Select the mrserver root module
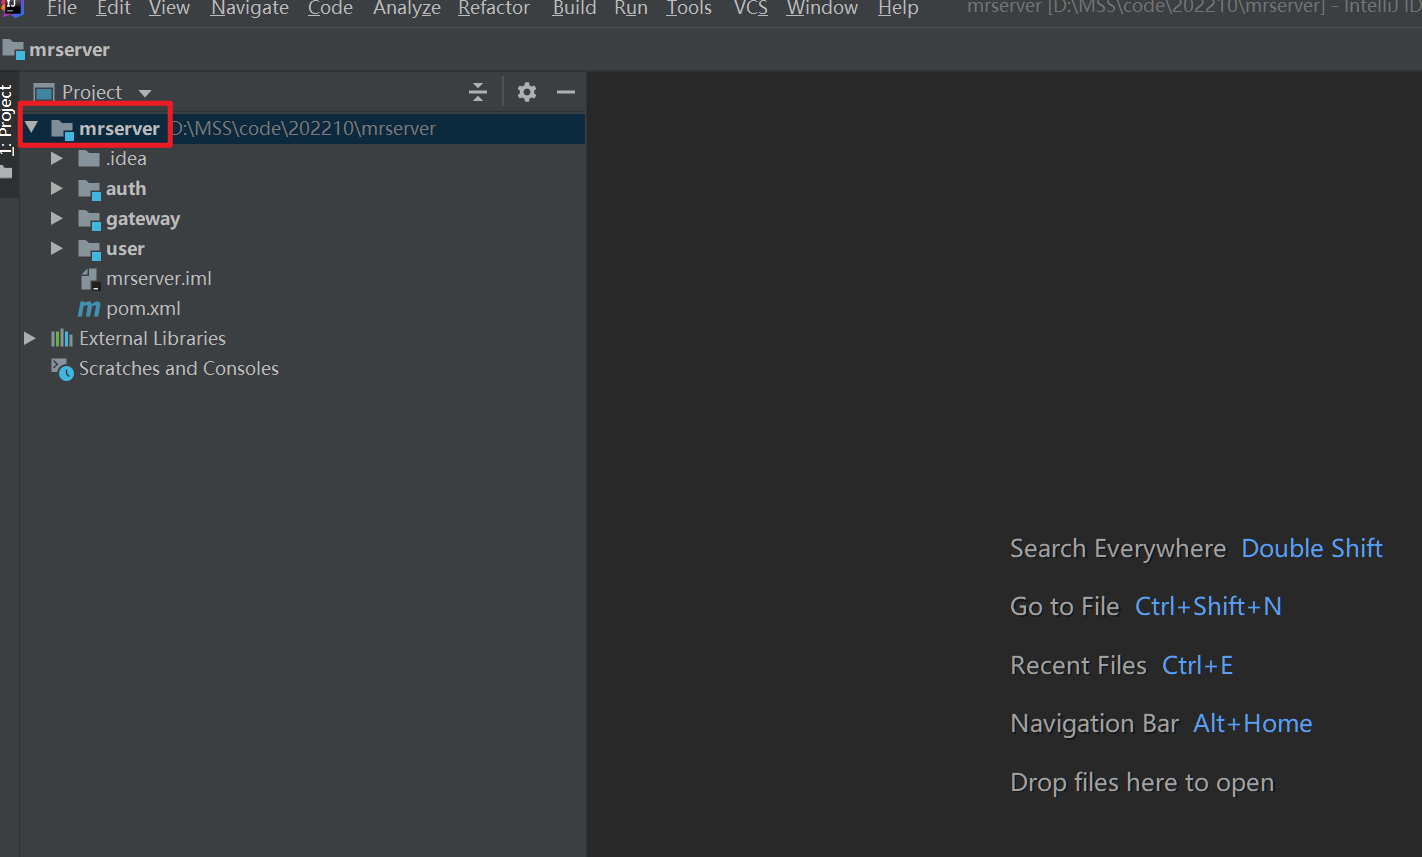 coord(302,129)
